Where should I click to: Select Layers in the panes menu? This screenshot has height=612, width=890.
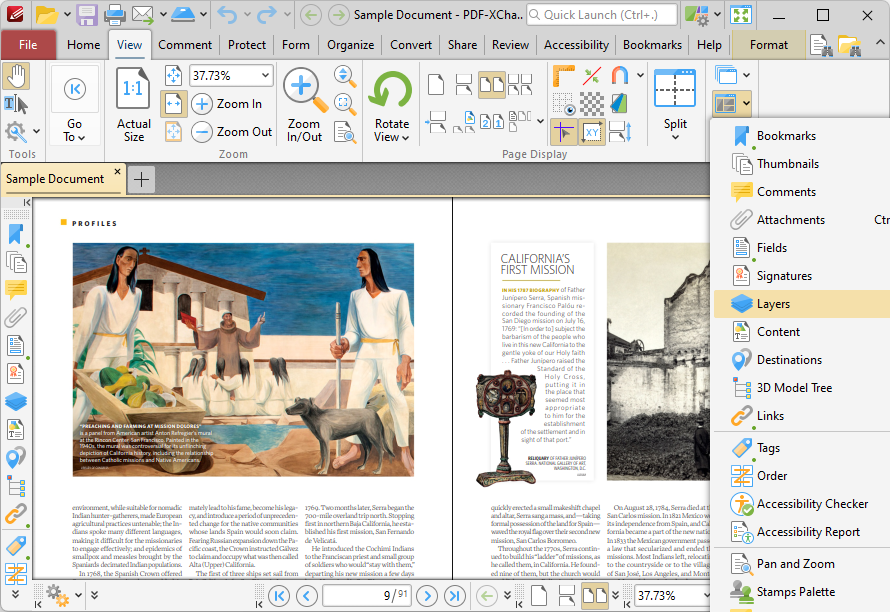tap(801, 304)
